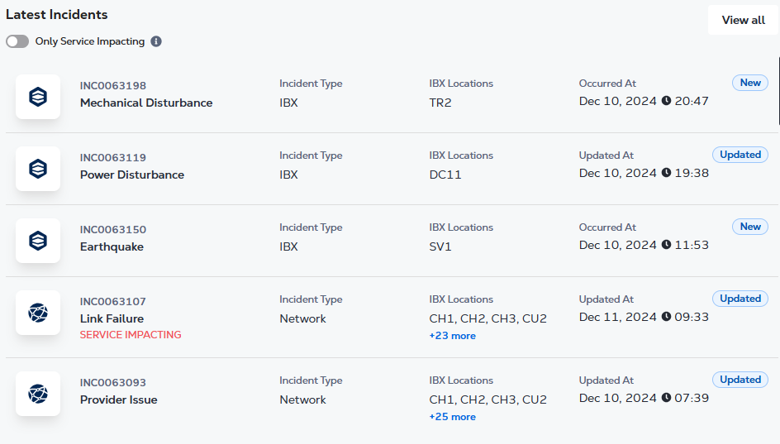Open the View all incidents button

click(743, 20)
